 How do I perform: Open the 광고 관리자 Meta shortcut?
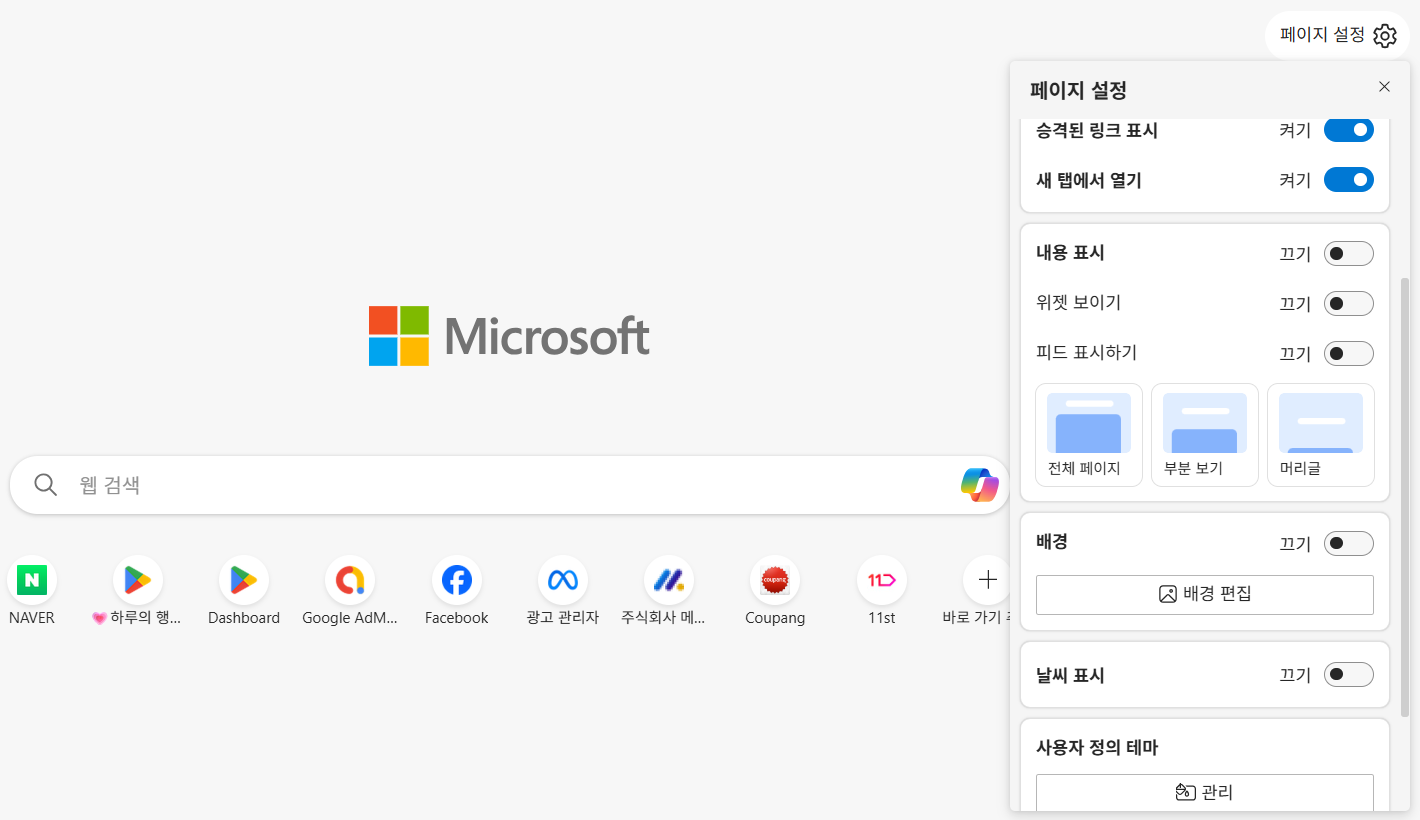pyautogui.click(x=563, y=580)
